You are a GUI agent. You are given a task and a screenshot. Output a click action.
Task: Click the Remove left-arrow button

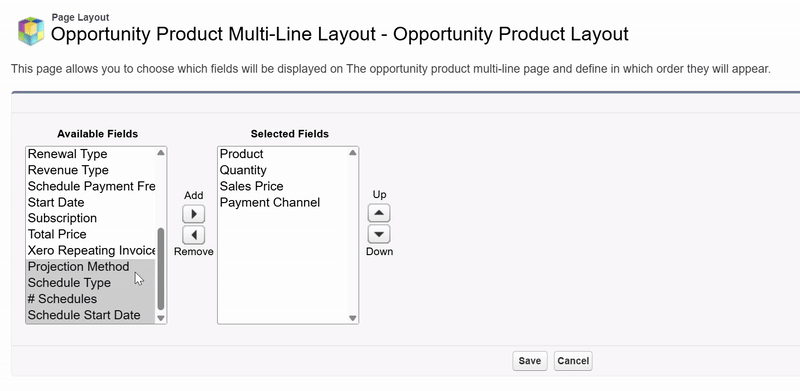pos(193,235)
